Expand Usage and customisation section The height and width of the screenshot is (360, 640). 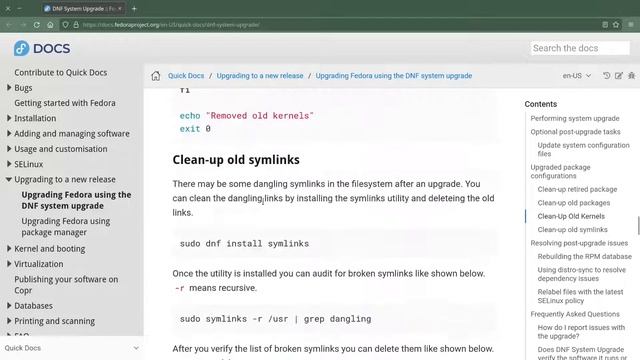click(9, 149)
